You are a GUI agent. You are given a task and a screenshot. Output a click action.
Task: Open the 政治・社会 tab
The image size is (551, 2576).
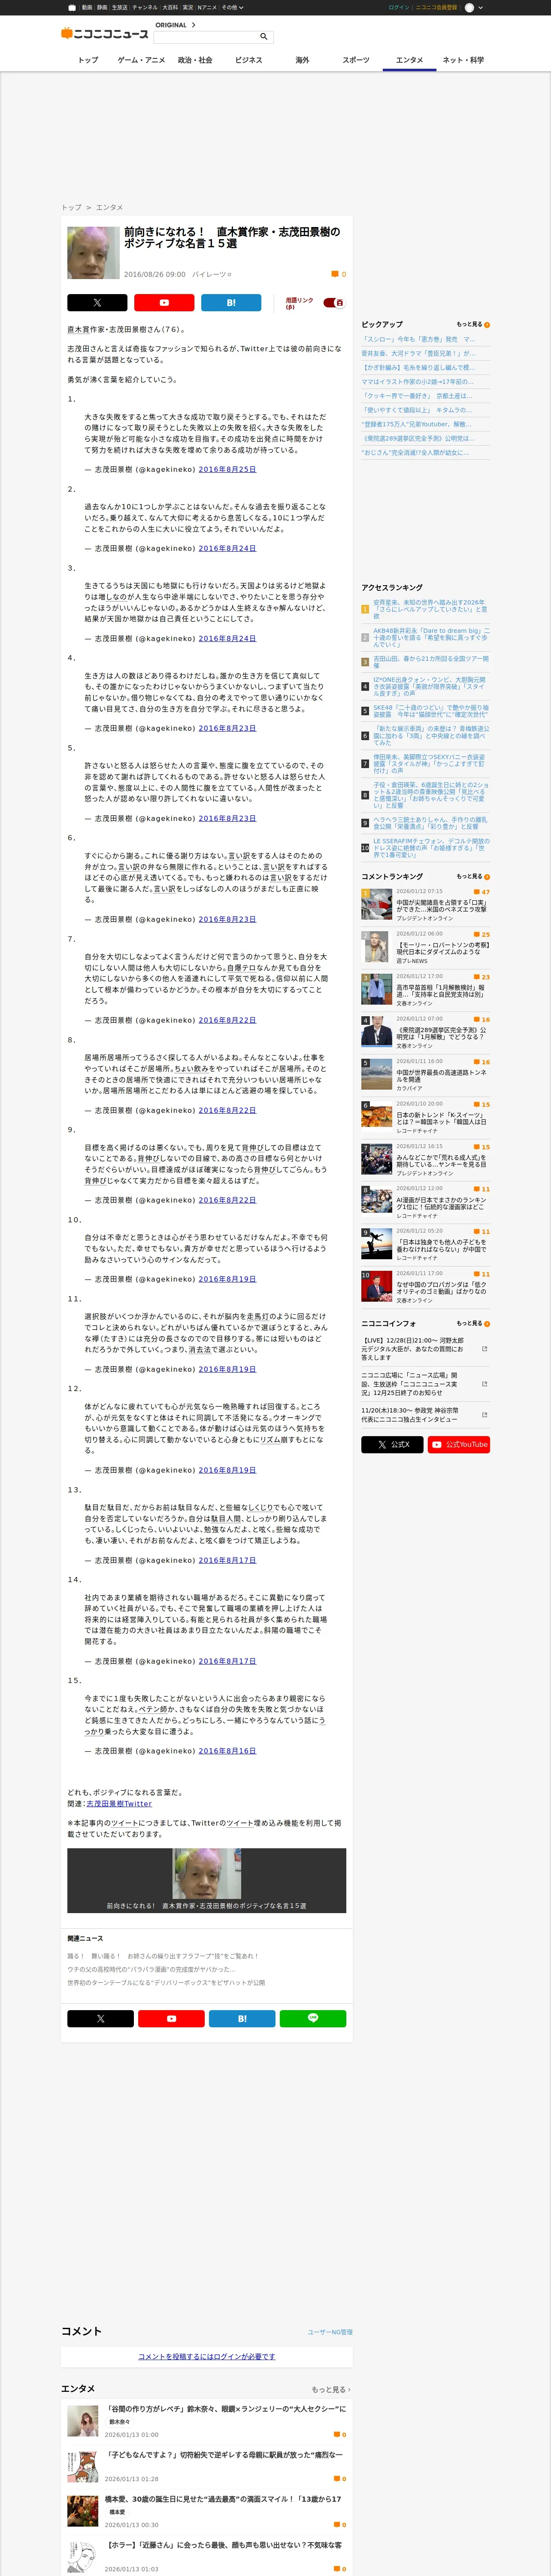195,60
